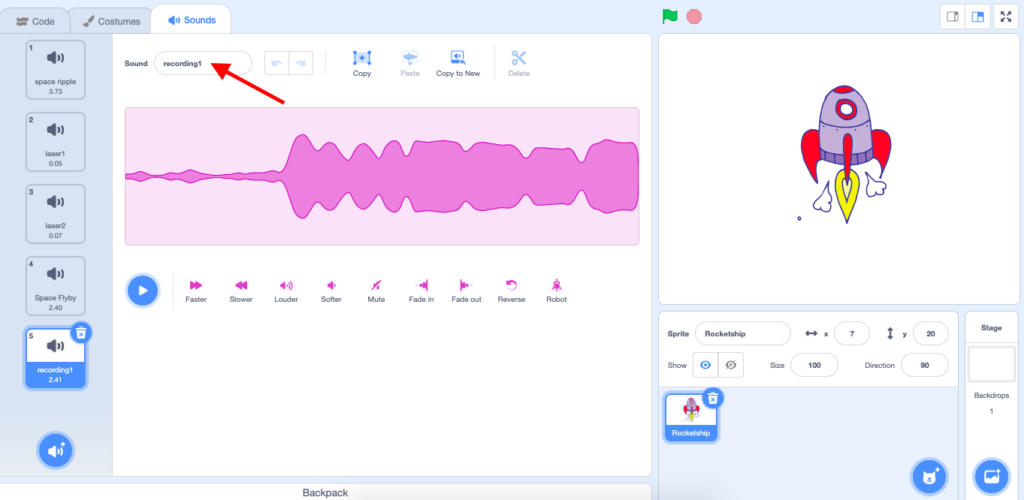Click Copy to New
The width and height of the screenshot is (1024, 500).
pos(458,64)
